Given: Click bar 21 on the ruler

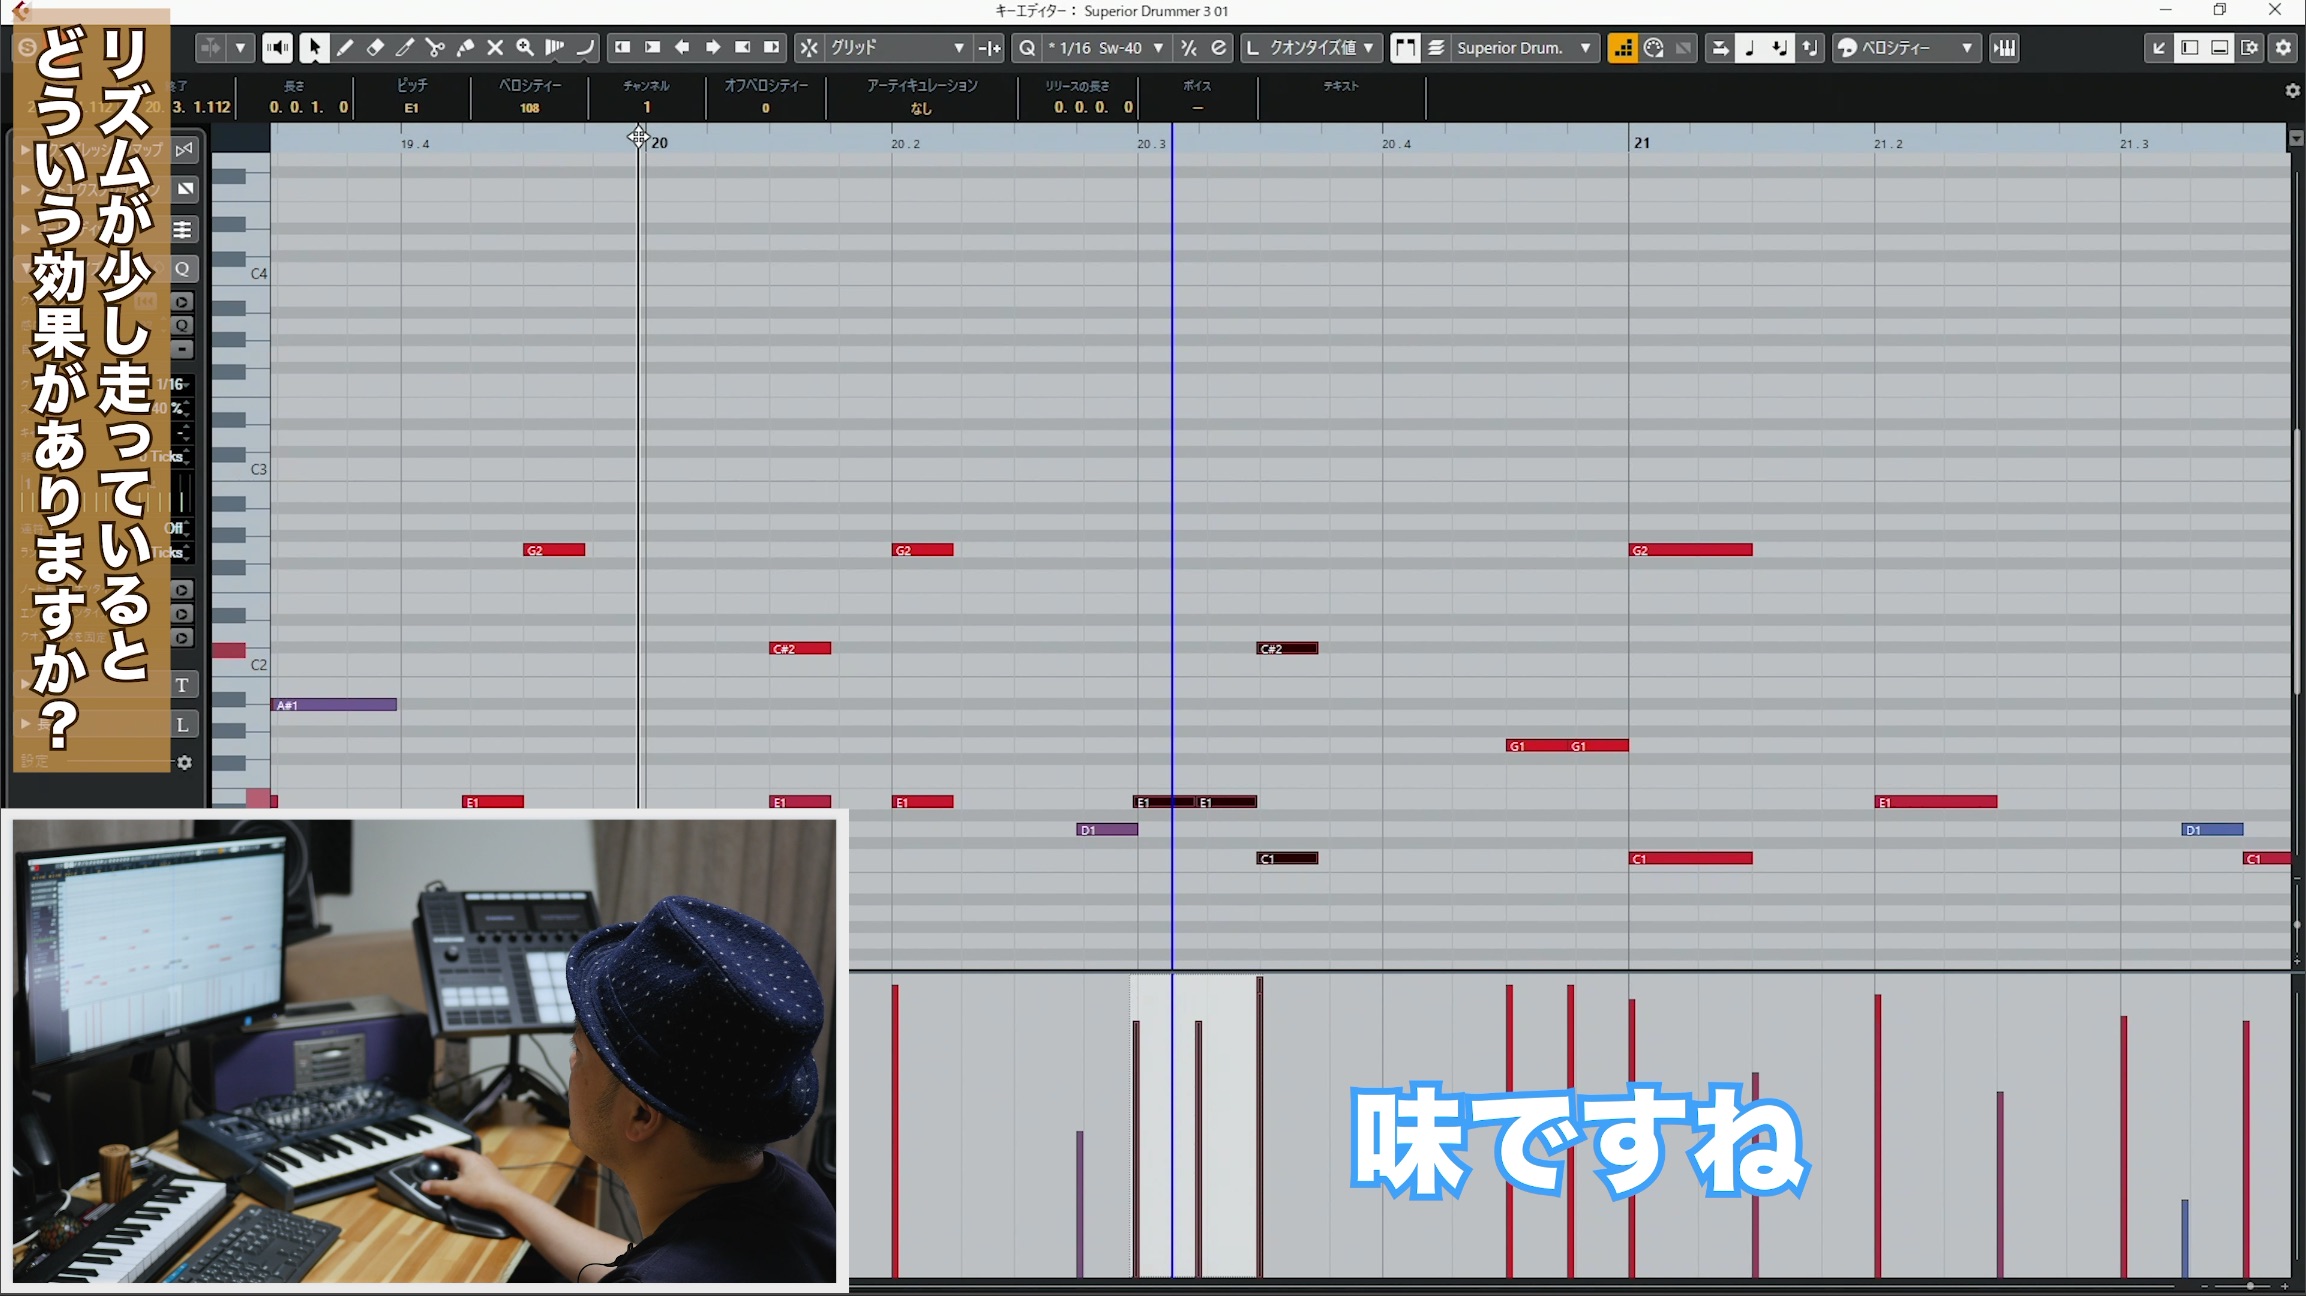Looking at the screenshot, I should 1641,143.
